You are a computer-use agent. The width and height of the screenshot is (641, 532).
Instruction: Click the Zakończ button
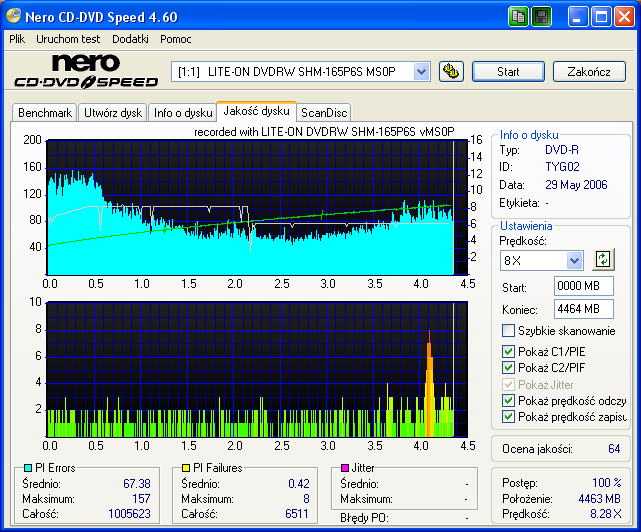point(589,72)
